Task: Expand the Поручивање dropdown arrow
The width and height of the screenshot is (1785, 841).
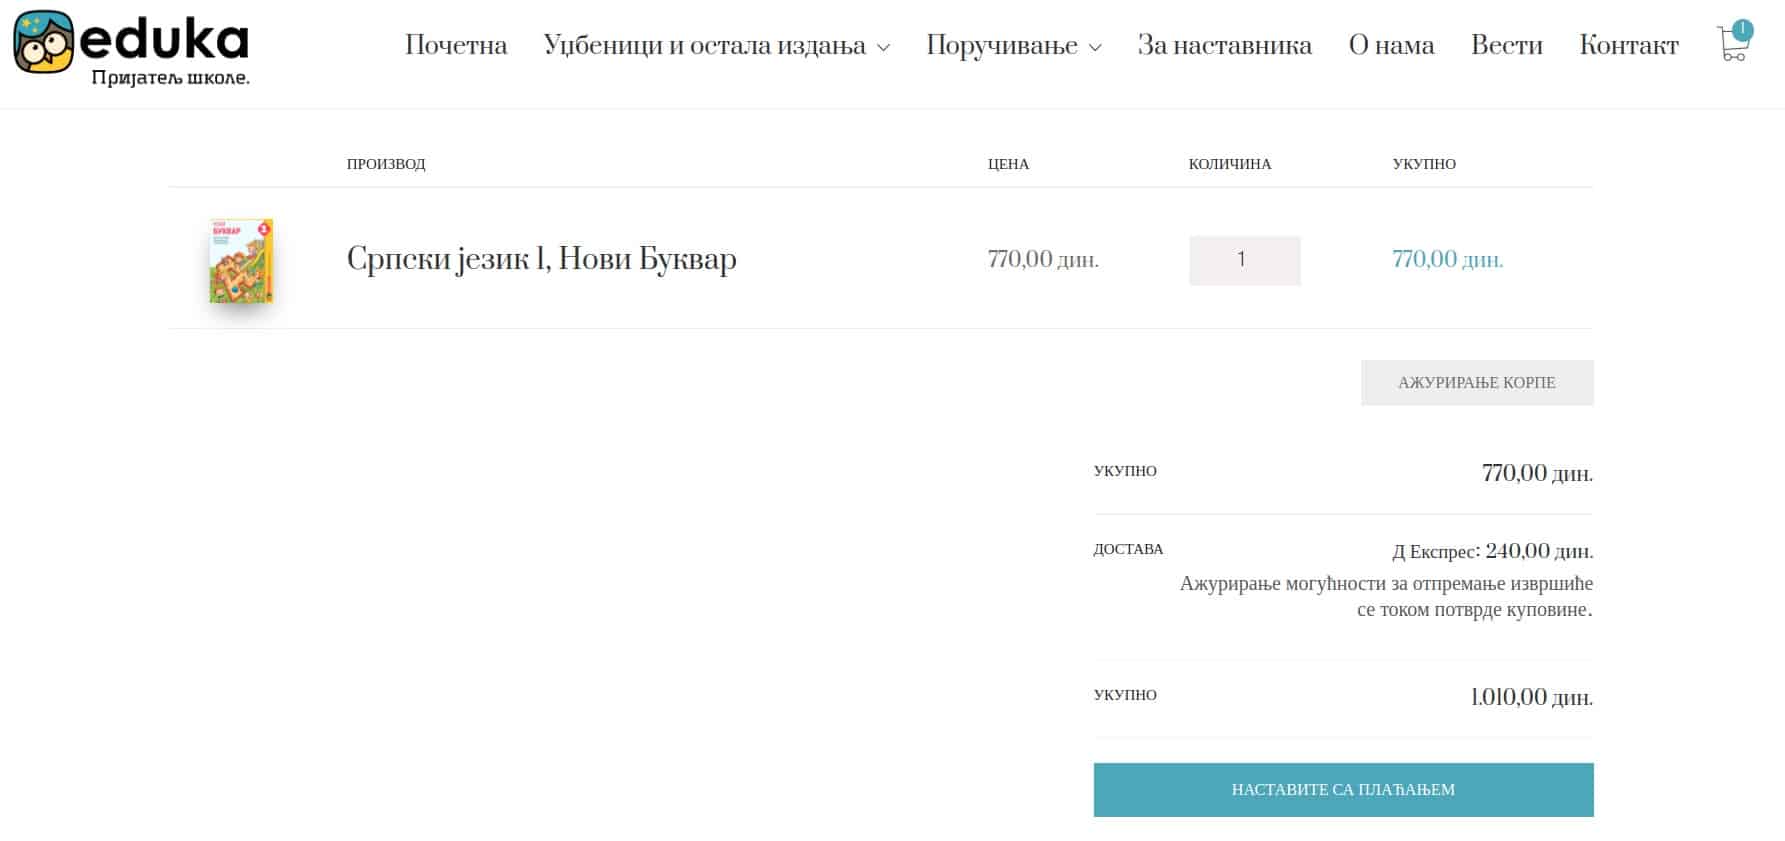Action: pyautogui.click(x=1095, y=47)
